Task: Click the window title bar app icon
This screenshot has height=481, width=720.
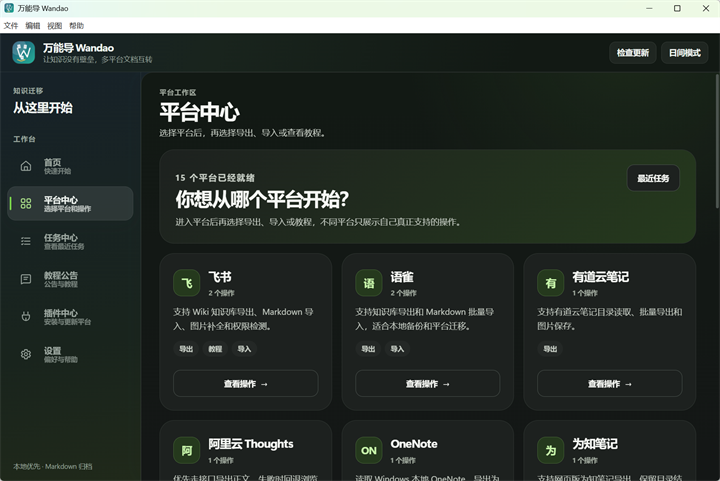Action: pyautogui.click(x=9, y=8)
